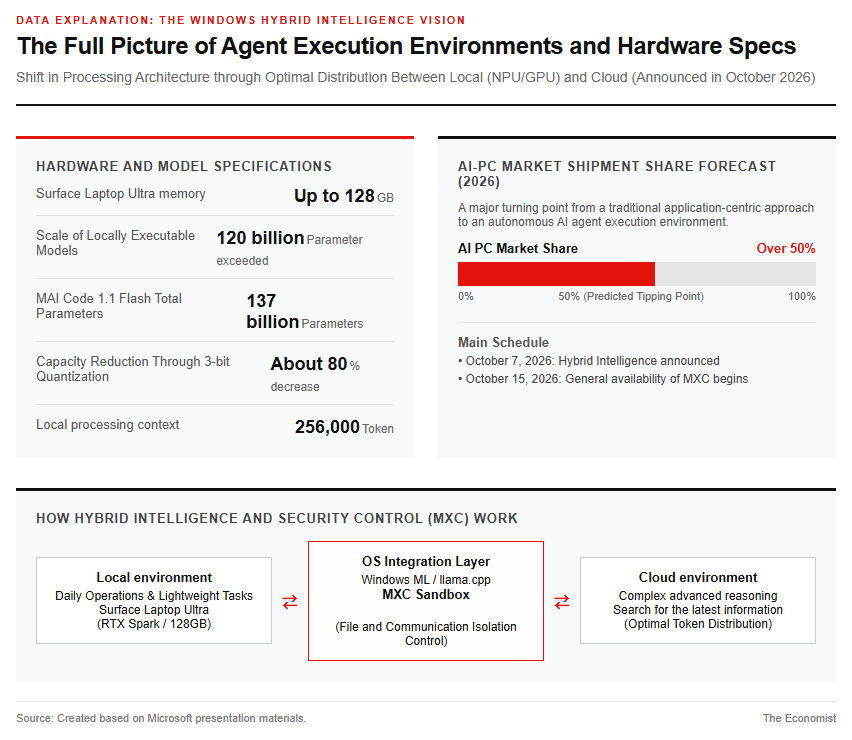
Task: Click the "MXC Sandbox" text
Action: pyautogui.click(x=426, y=594)
